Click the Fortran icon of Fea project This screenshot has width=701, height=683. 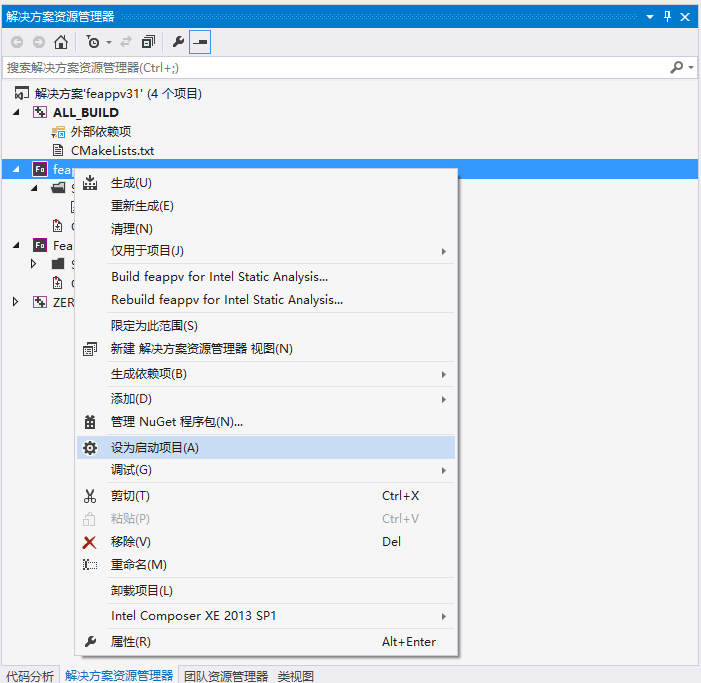pyautogui.click(x=40, y=245)
